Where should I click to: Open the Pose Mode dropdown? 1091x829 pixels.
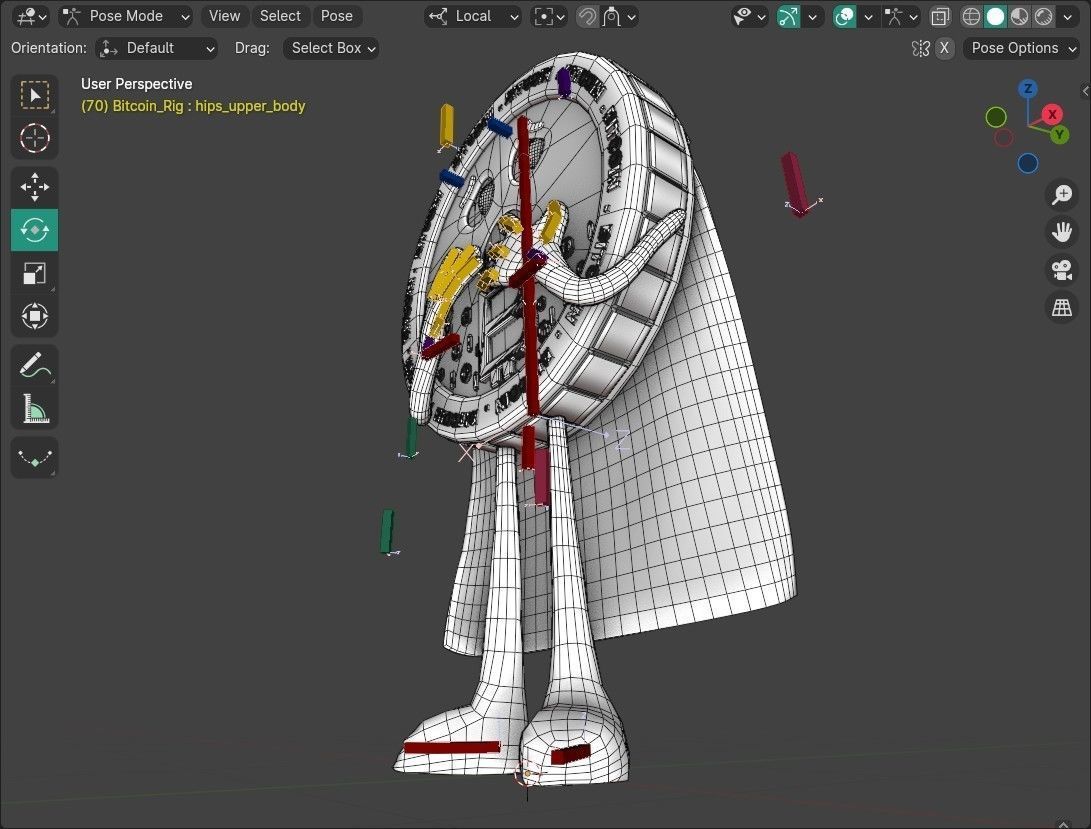126,16
